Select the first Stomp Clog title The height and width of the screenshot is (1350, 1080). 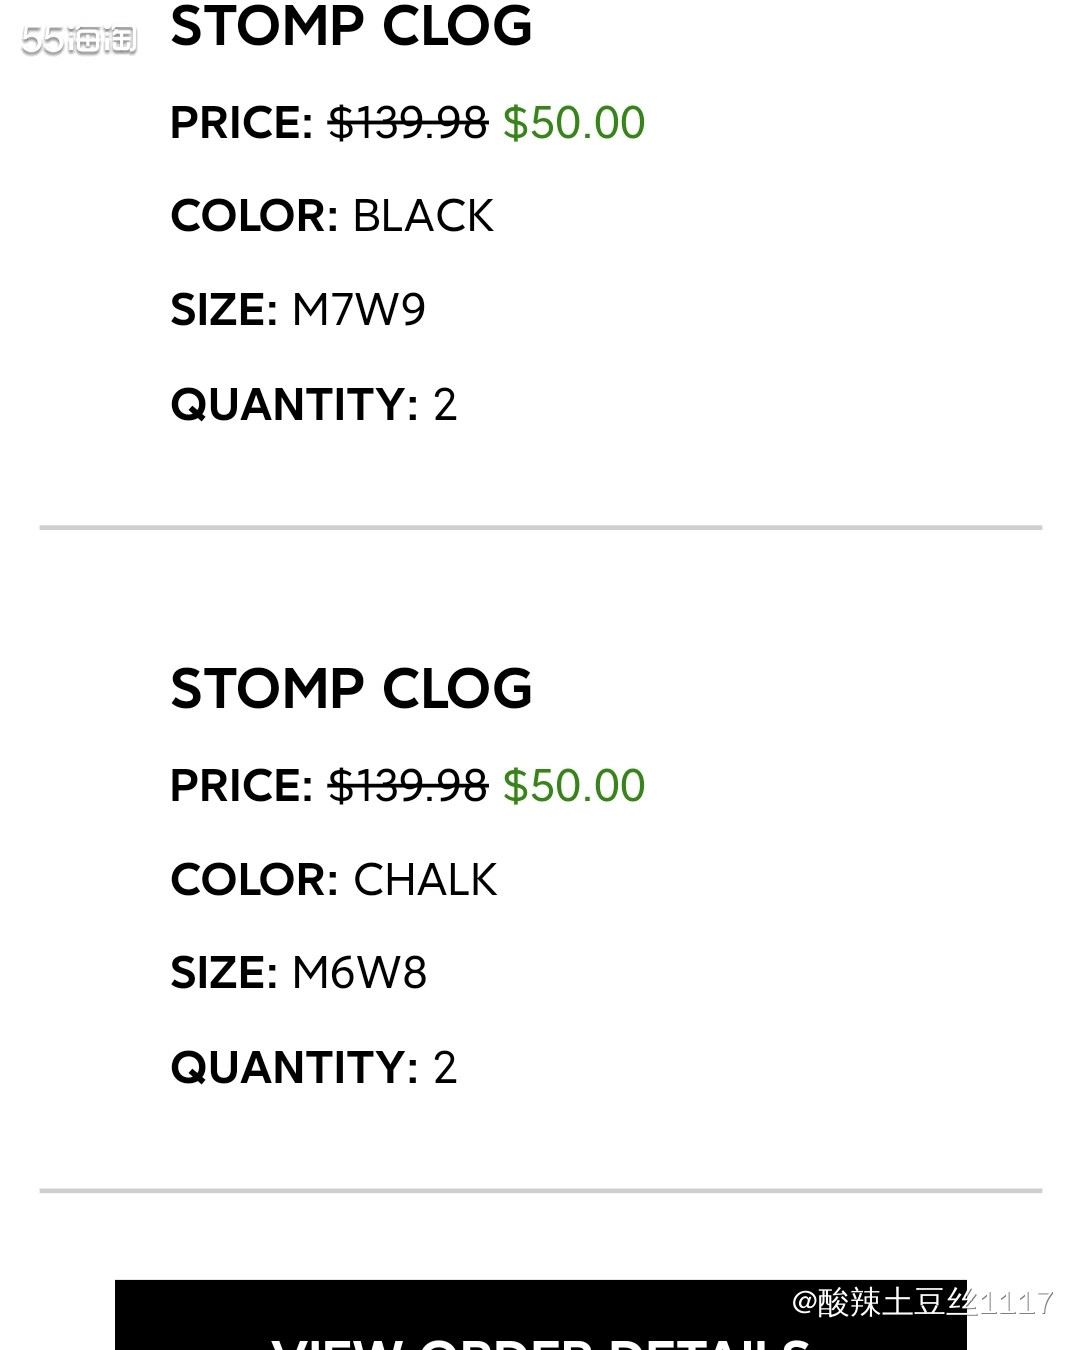pos(351,26)
